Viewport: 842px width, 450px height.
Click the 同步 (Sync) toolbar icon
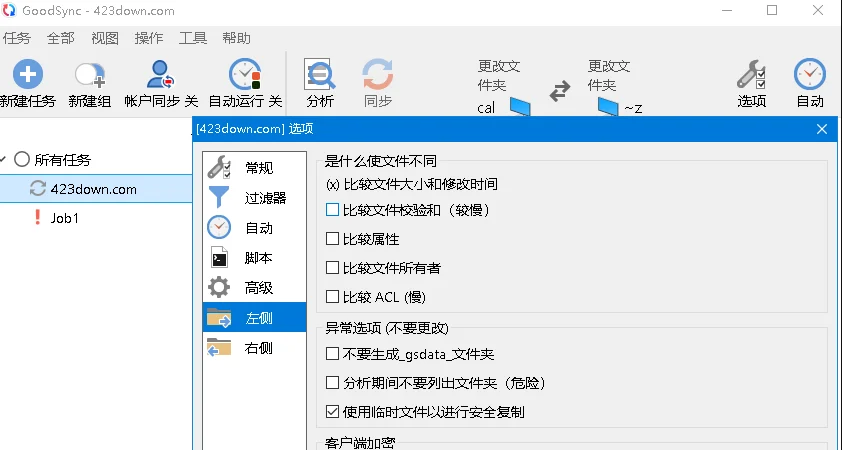pos(378,75)
